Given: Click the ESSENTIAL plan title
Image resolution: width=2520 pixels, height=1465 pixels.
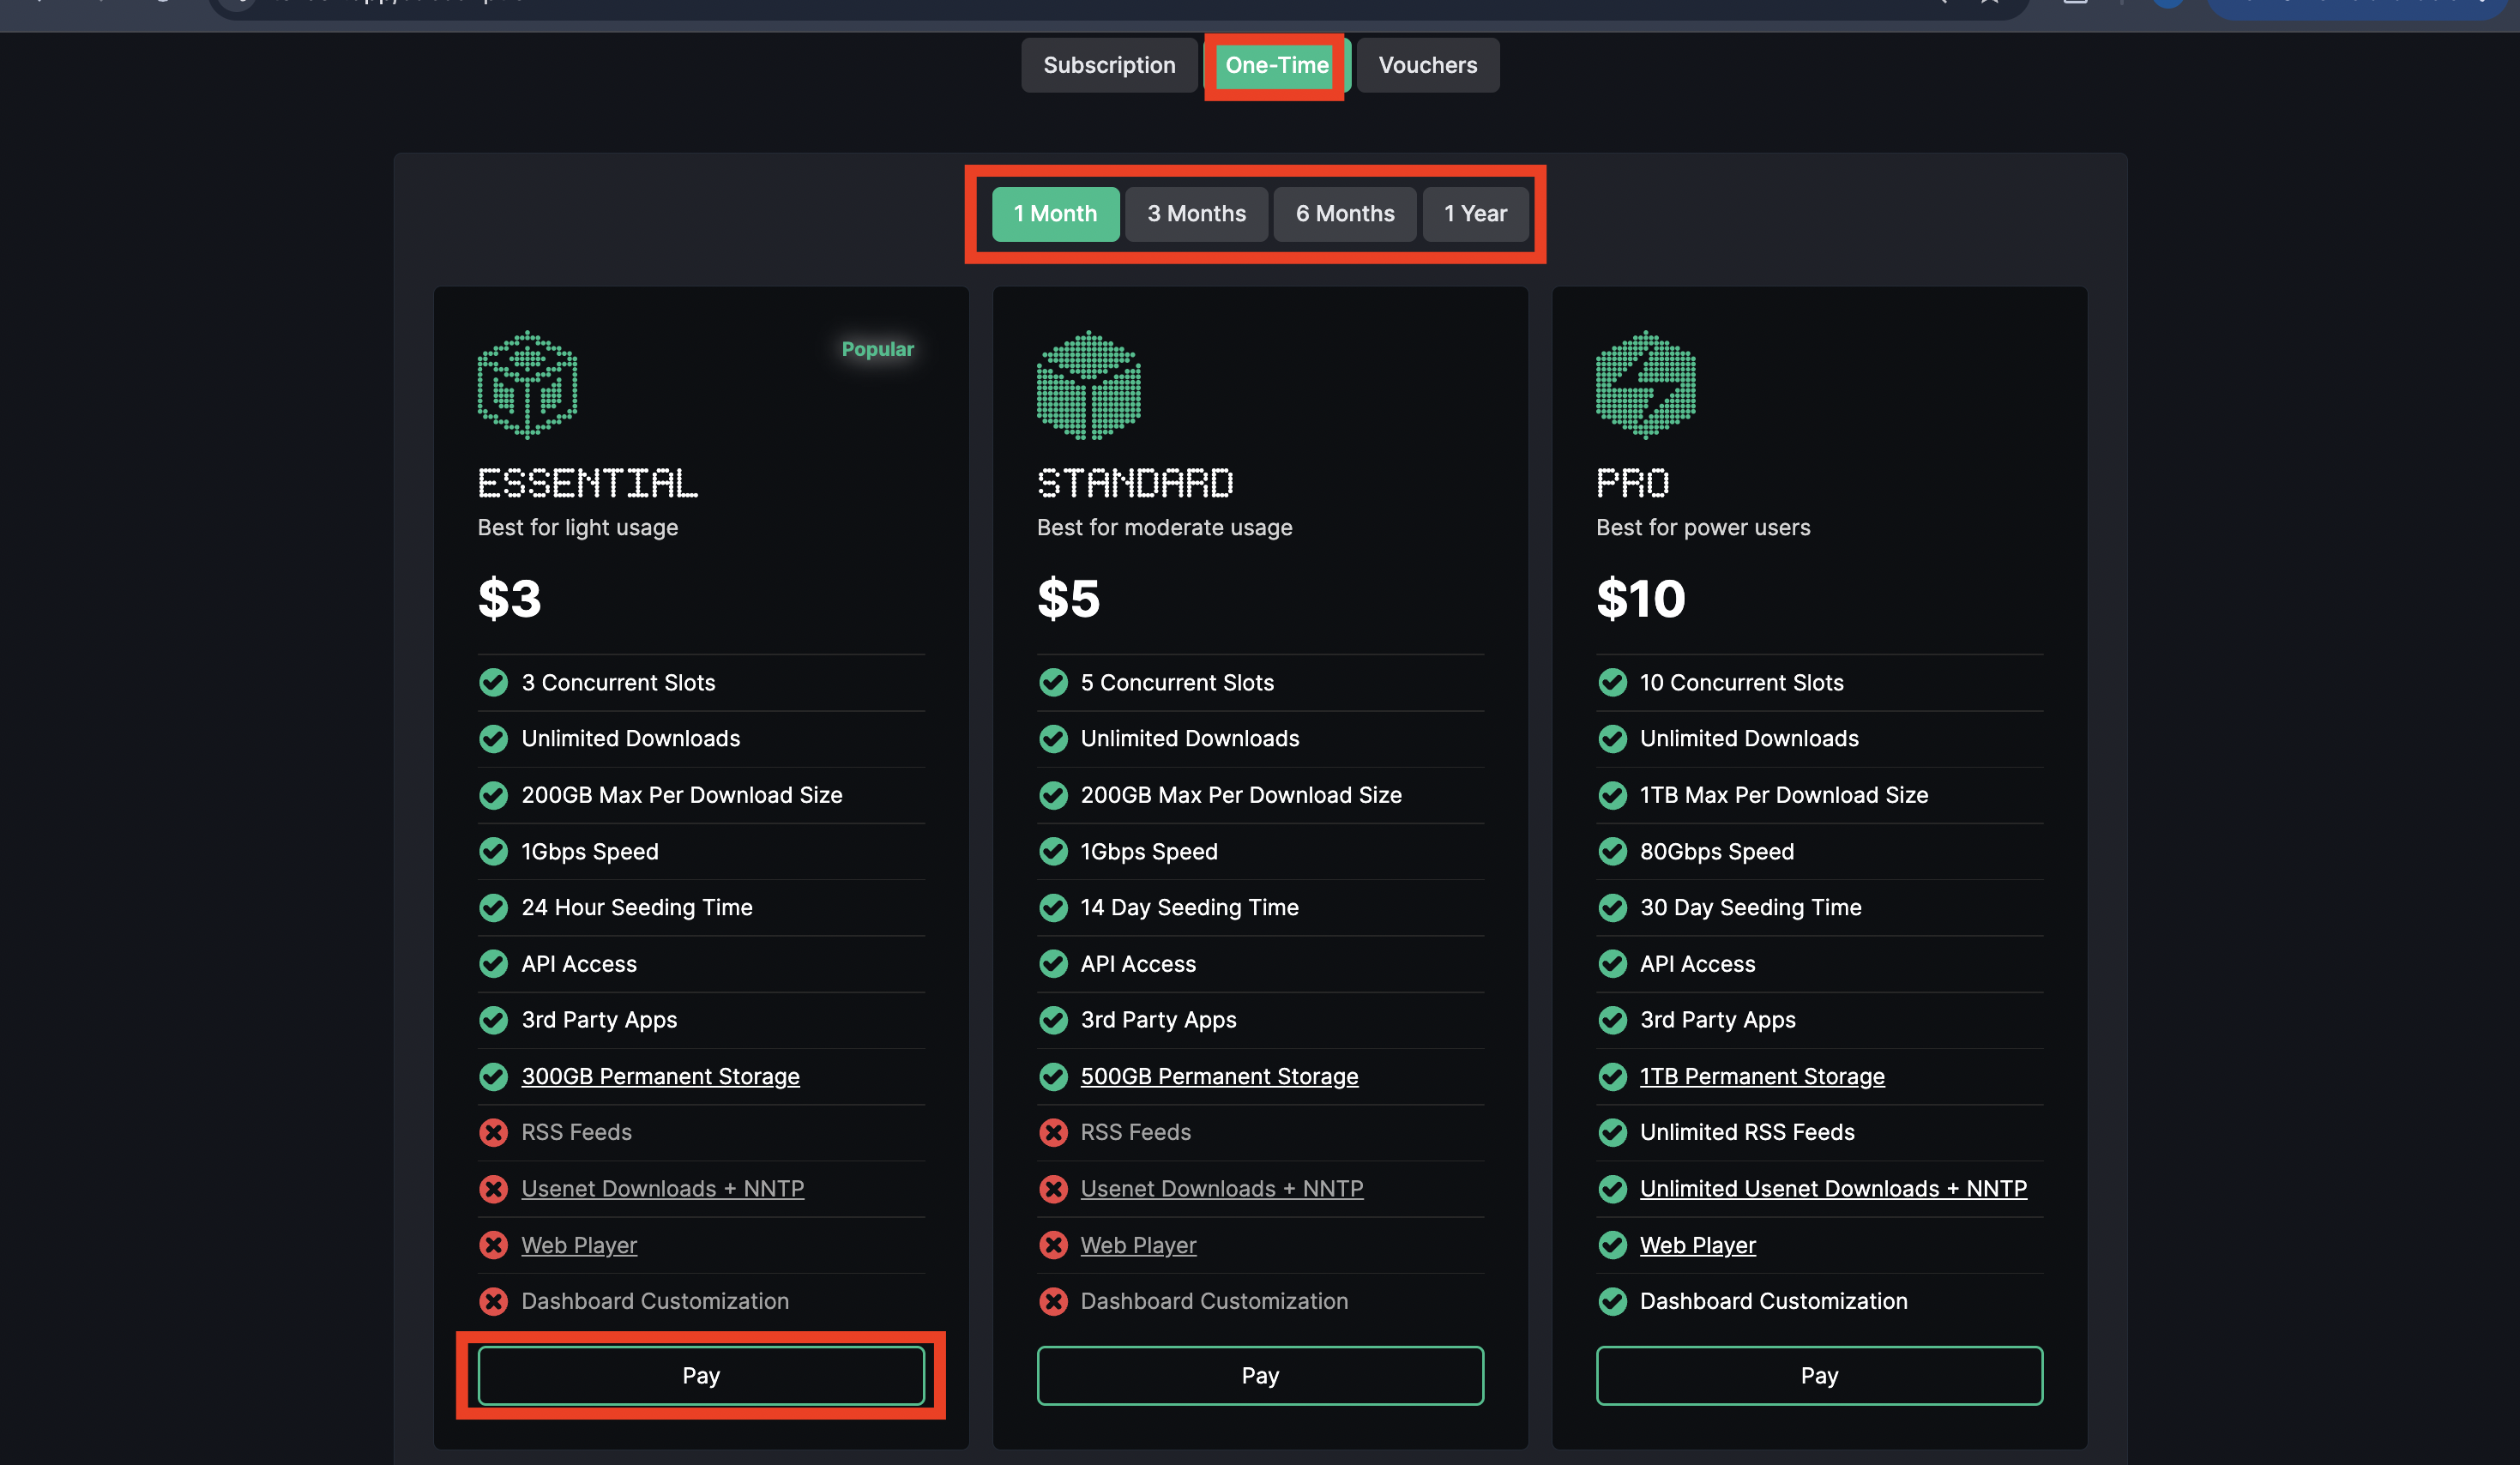Looking at the screenshot, I should (x=587, y=483).
